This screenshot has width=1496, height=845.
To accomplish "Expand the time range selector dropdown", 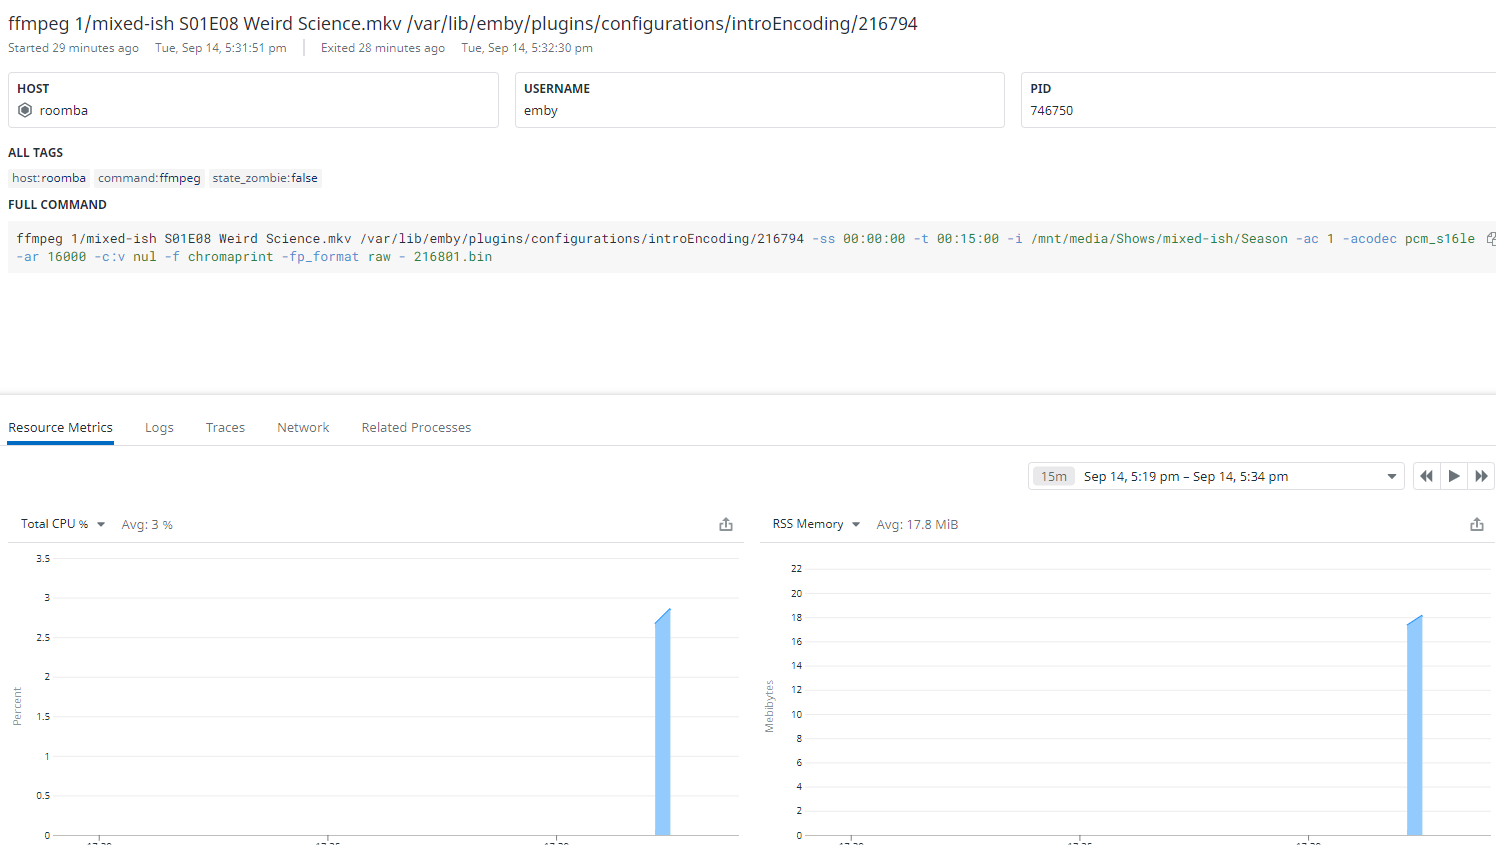I will (x=1391, y=477).
